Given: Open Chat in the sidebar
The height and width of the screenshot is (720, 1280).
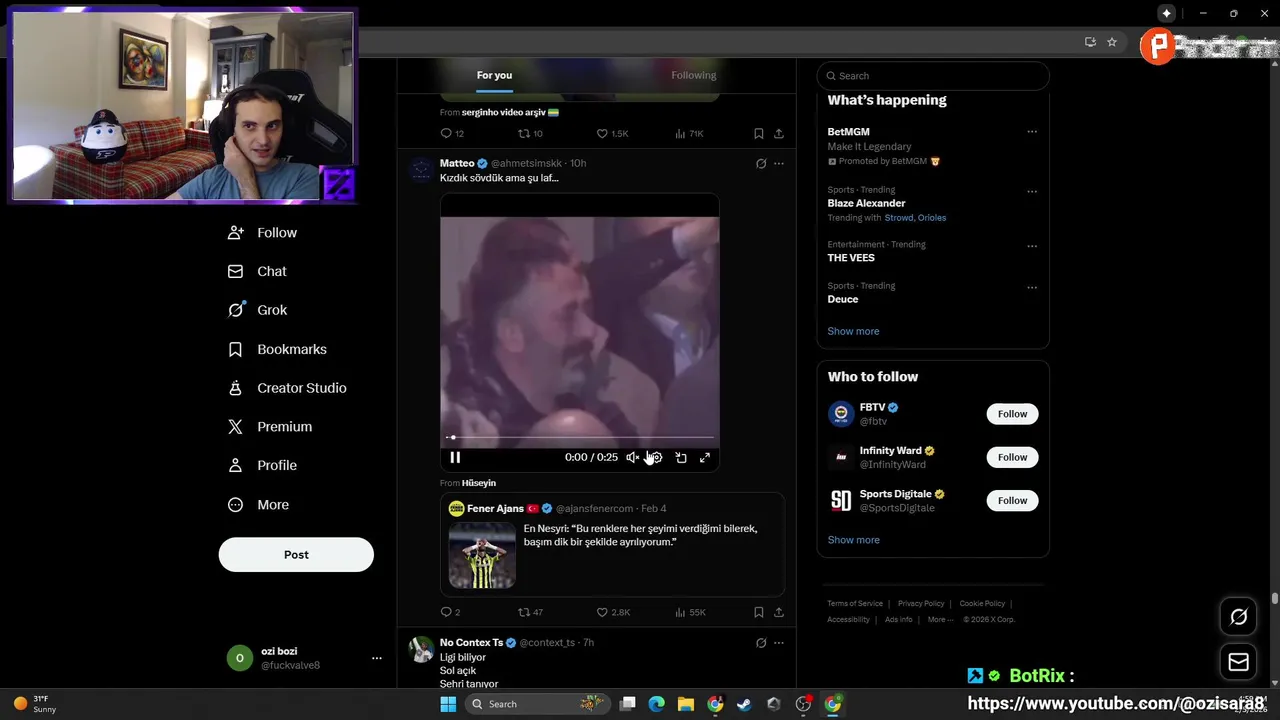Looking at the screenshot, I should point(258,271).
